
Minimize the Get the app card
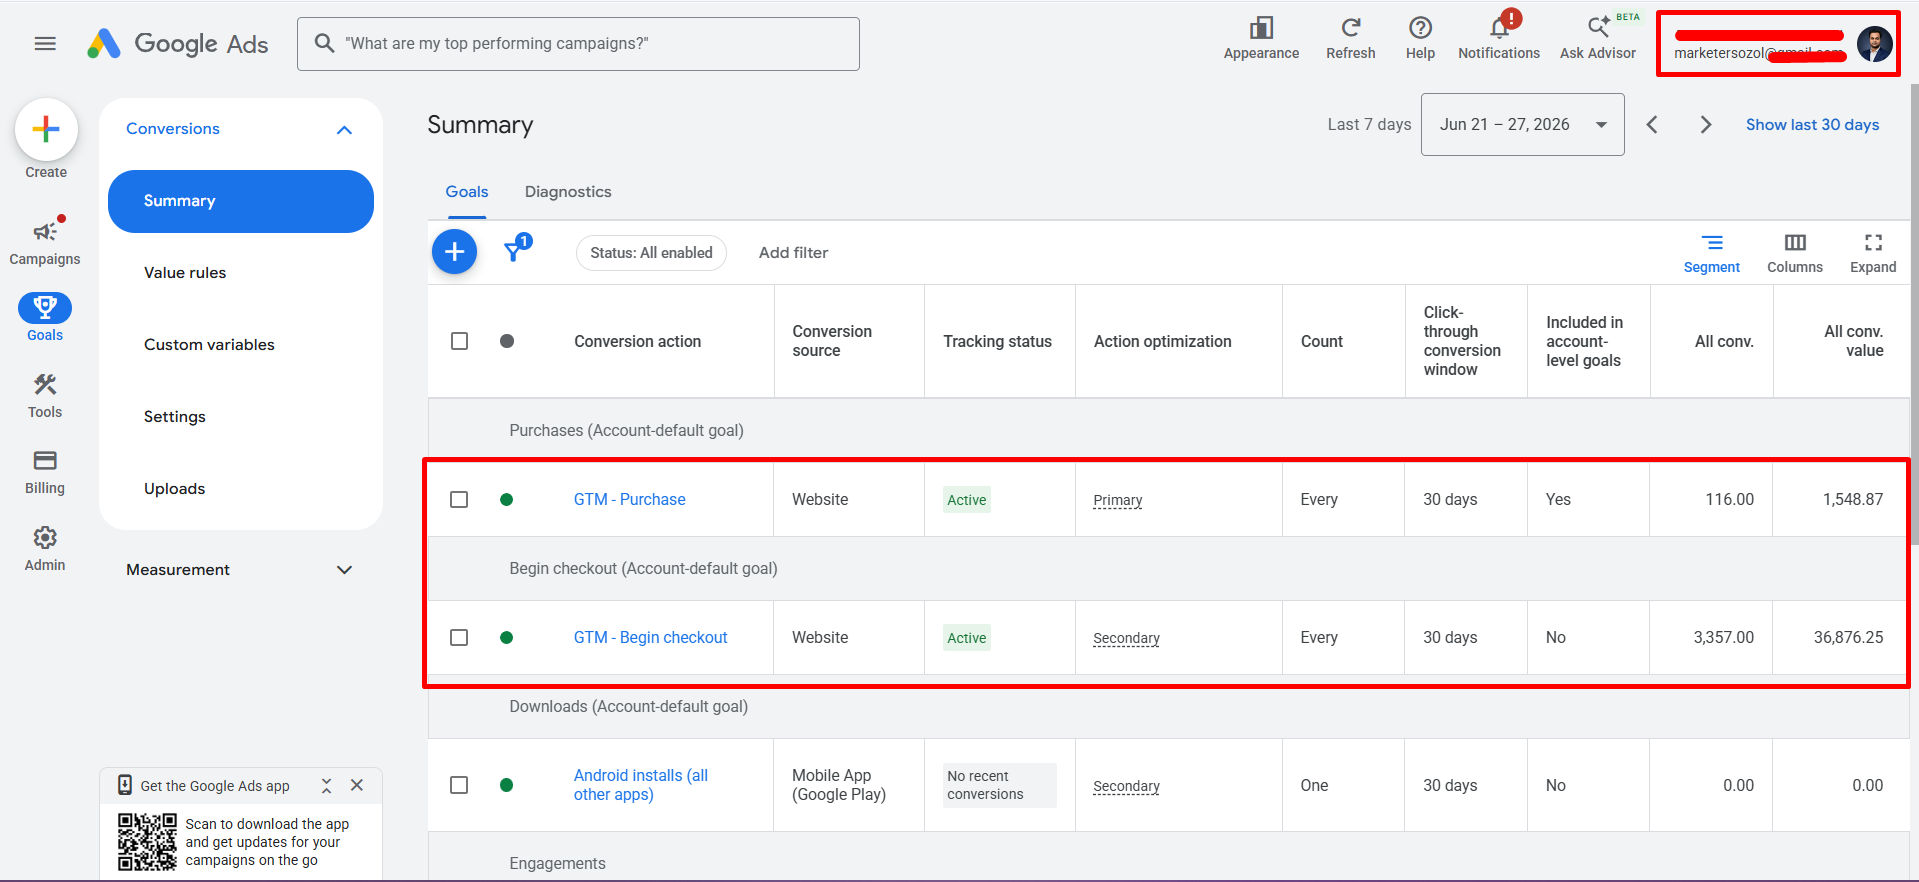326,786
